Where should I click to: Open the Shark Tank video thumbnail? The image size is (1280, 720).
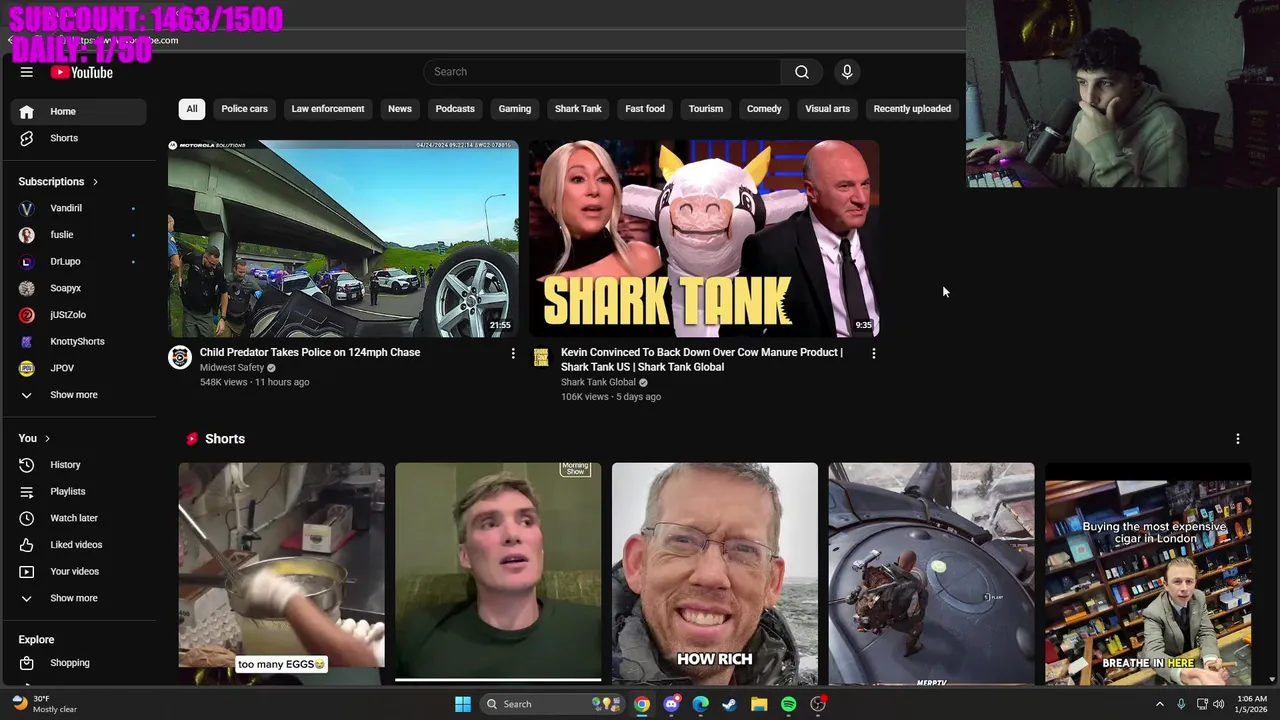704,238
